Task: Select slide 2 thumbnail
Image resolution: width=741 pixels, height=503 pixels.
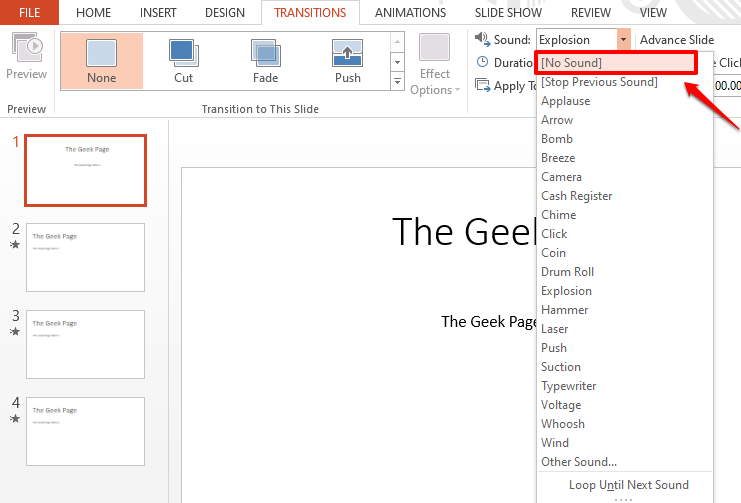Action: tap(86, 258)
